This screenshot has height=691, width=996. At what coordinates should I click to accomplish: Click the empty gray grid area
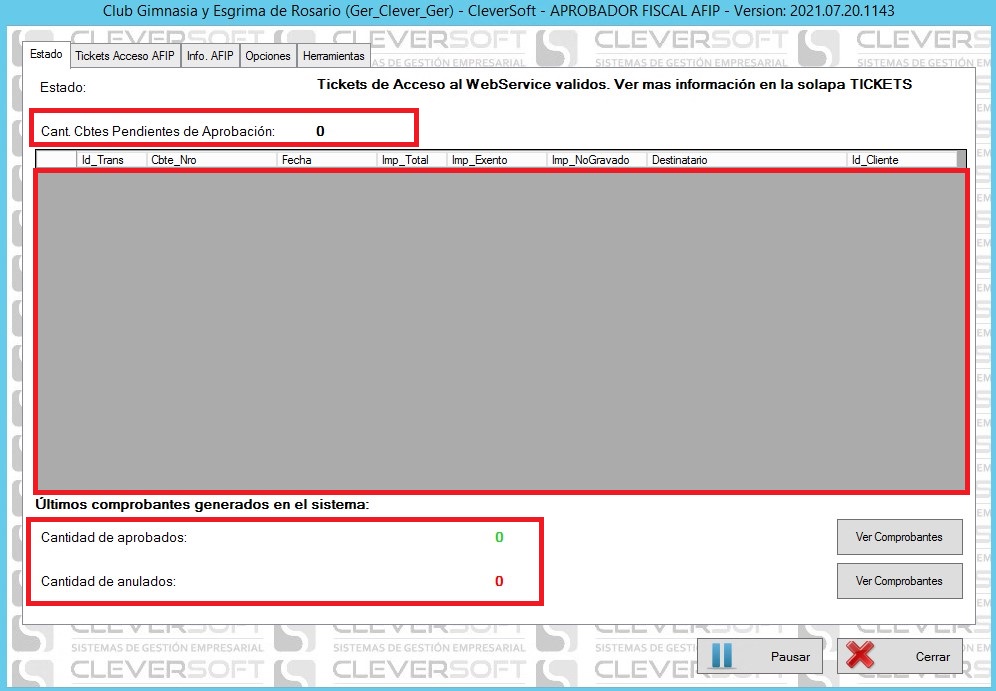pos(500,330)
